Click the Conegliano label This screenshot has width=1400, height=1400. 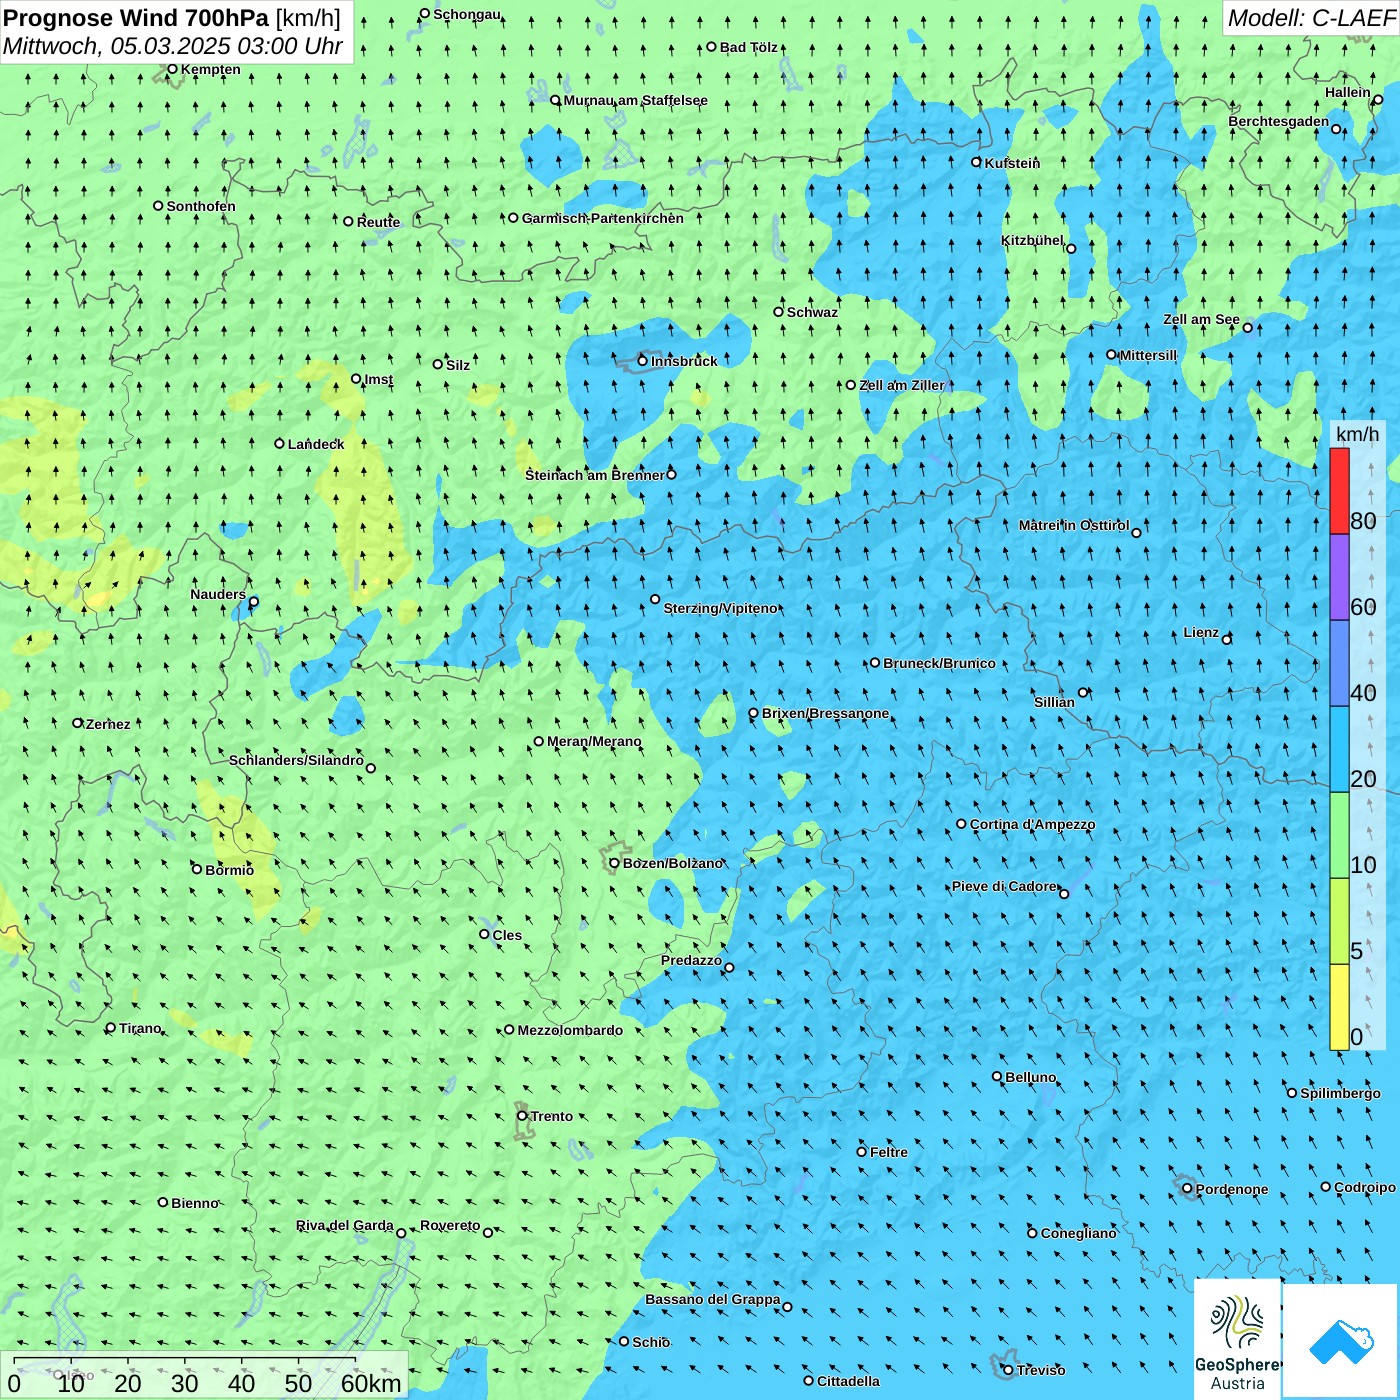pyautogui.click(x=1078, y=1233)
